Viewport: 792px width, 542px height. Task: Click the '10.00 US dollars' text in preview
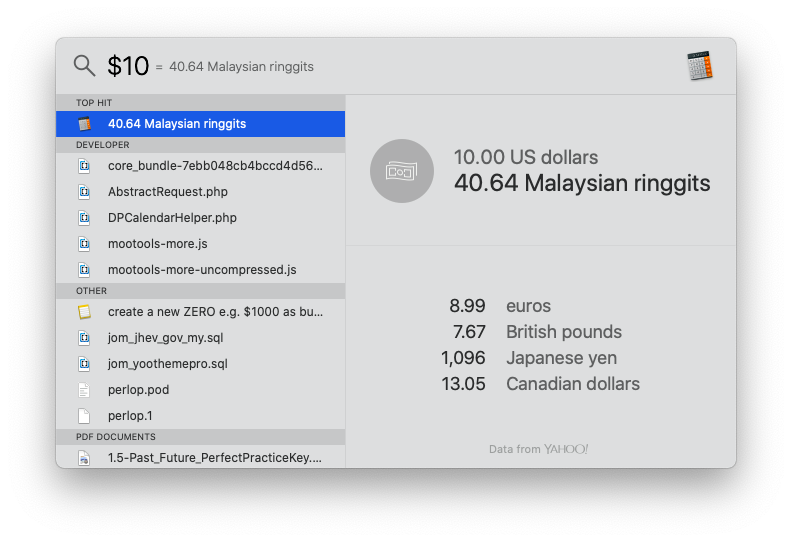[526, 157]
